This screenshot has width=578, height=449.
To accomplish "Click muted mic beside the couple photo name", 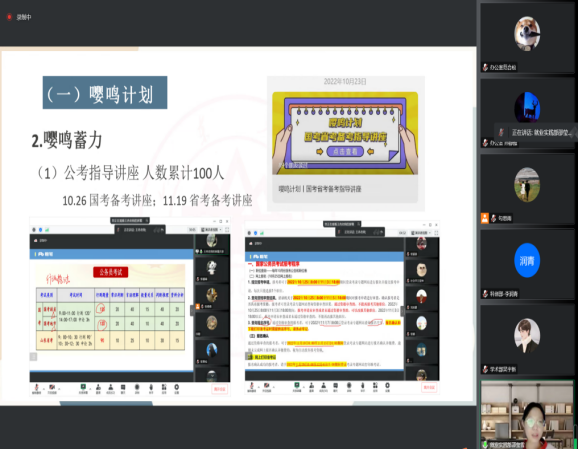I will 493,218.
